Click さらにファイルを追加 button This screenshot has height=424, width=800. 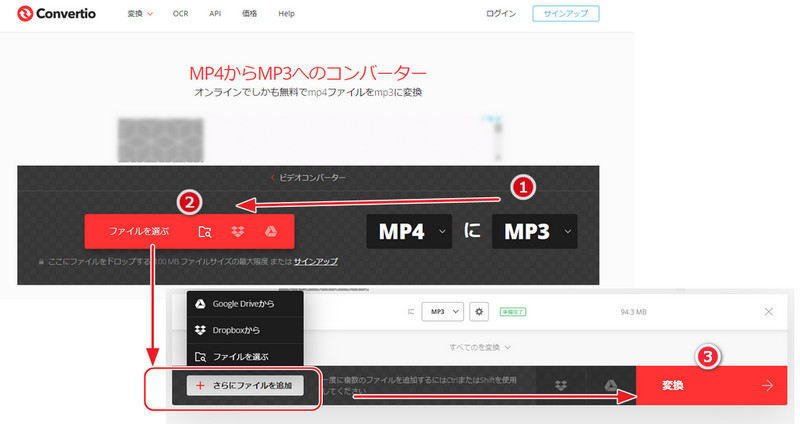pos(245,385)
